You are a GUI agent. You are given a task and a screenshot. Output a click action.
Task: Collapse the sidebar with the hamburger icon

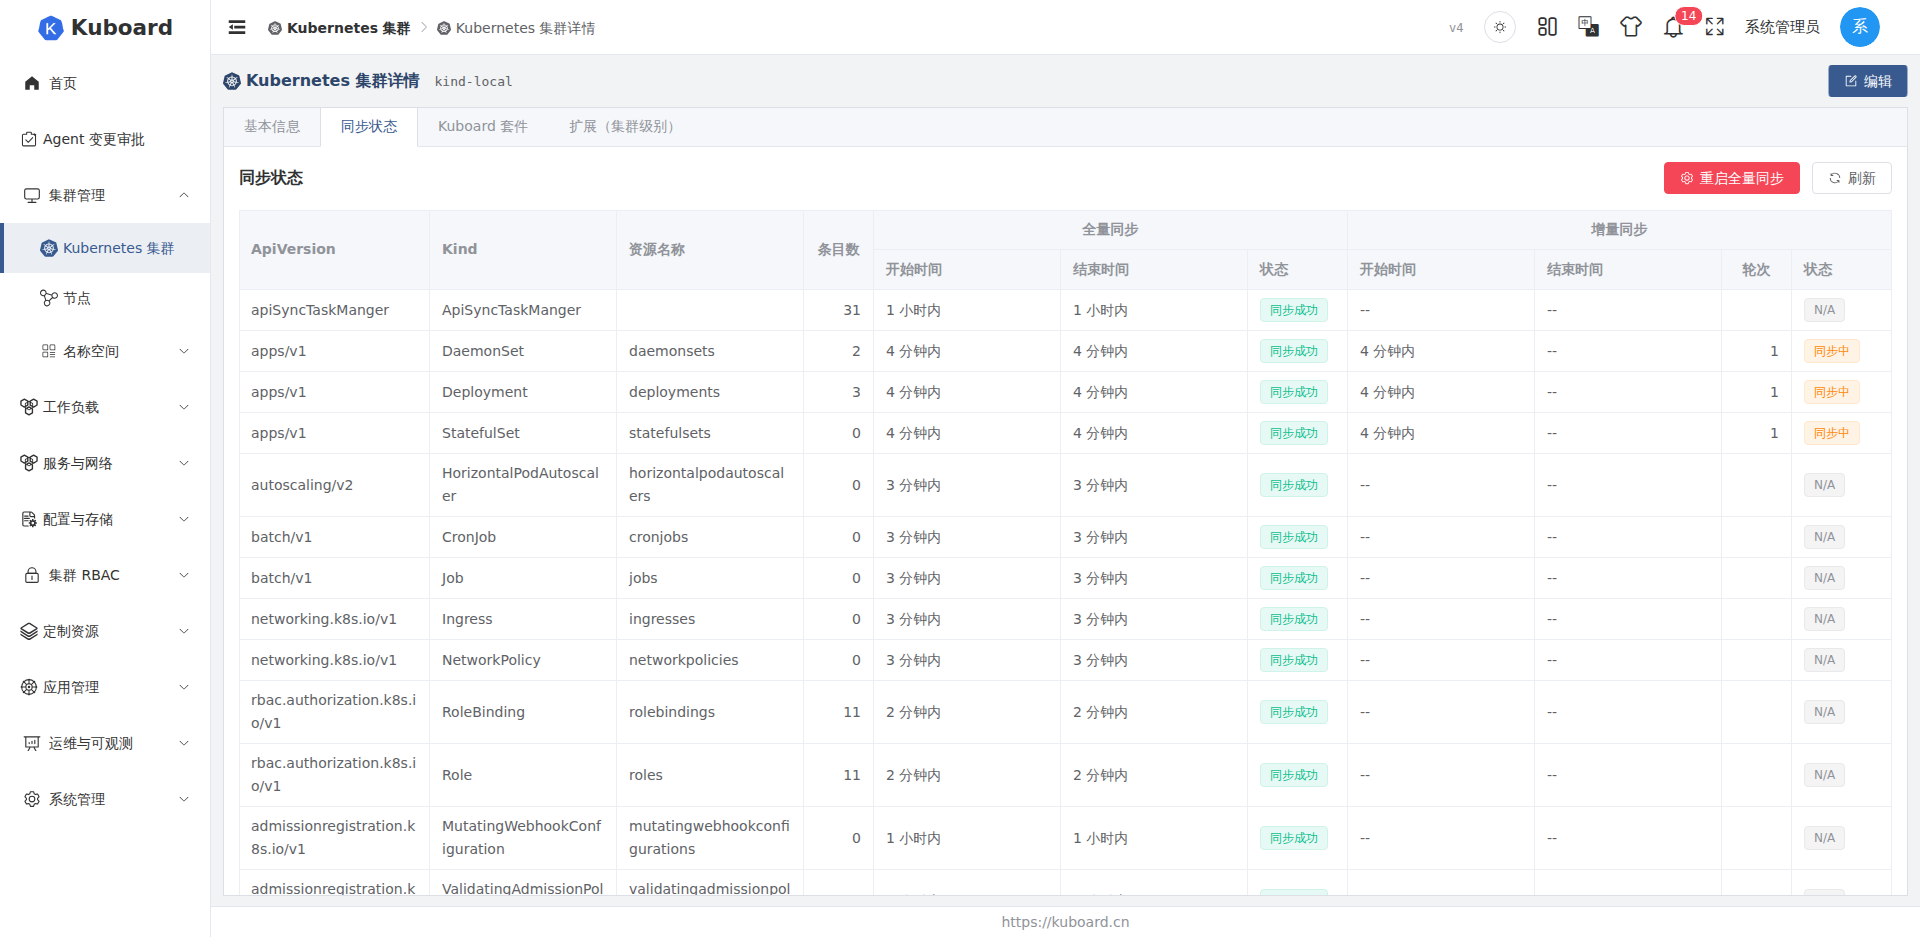[x=237, y=27]
